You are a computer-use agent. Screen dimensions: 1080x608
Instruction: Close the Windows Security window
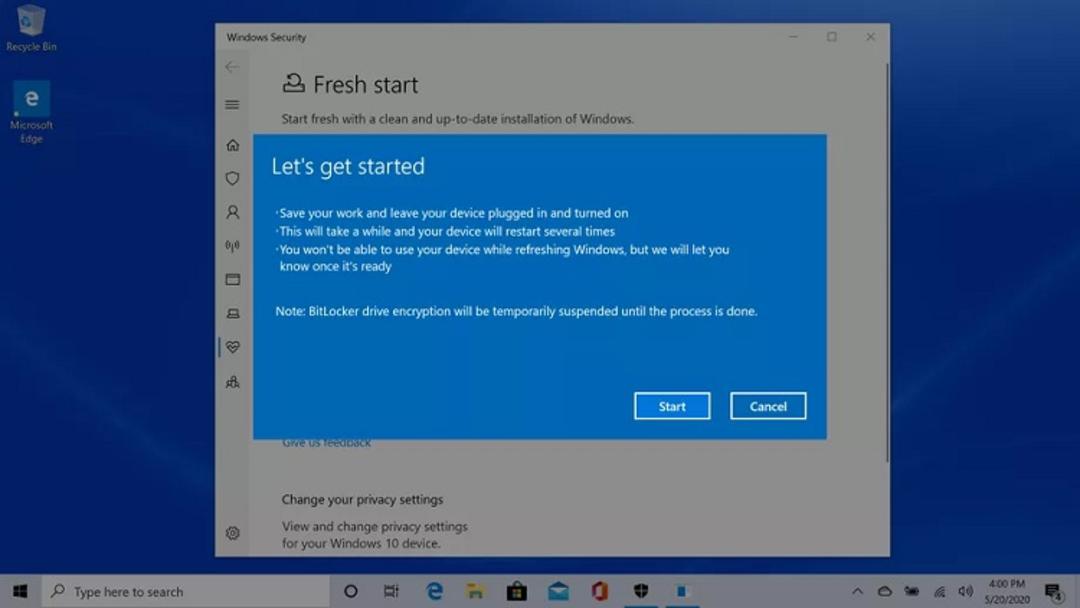tap(871, 36)
